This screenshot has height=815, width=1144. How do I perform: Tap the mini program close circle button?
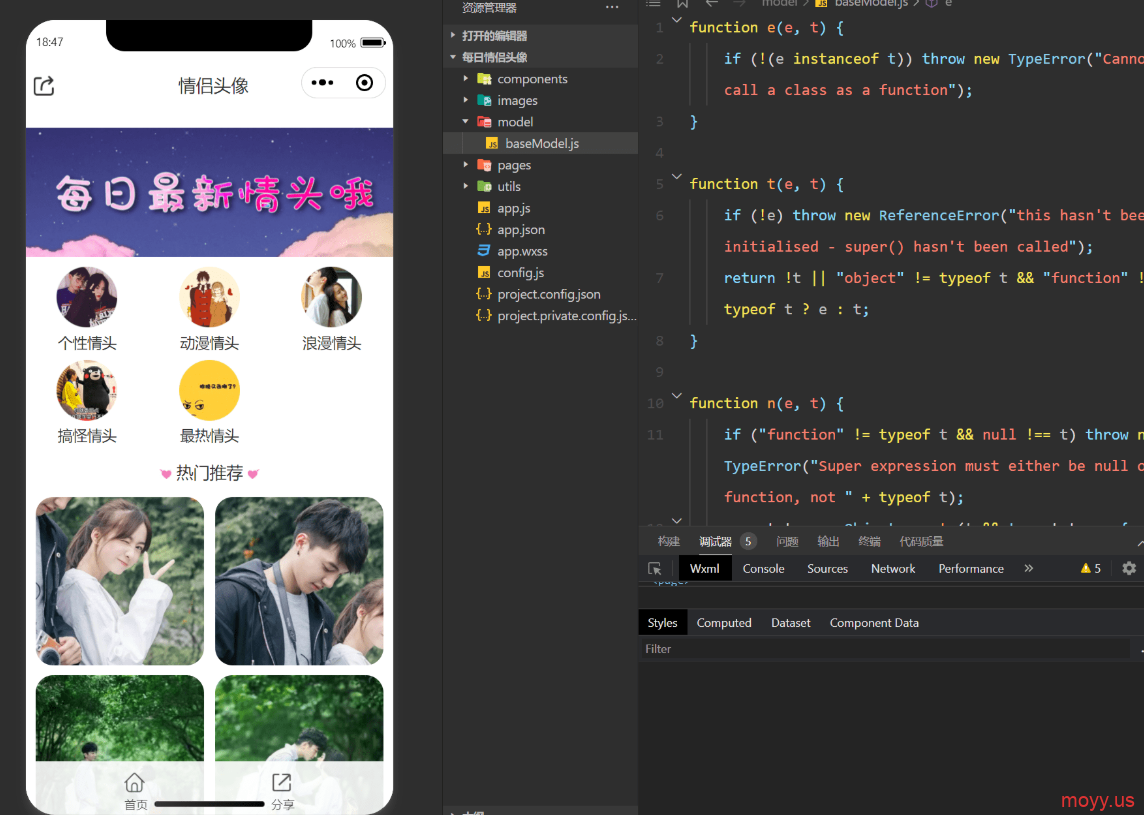[364, 82]
